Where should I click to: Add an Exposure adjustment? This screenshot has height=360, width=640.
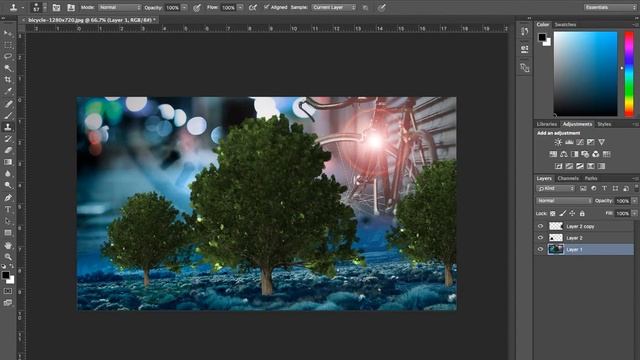click(591, 142)
